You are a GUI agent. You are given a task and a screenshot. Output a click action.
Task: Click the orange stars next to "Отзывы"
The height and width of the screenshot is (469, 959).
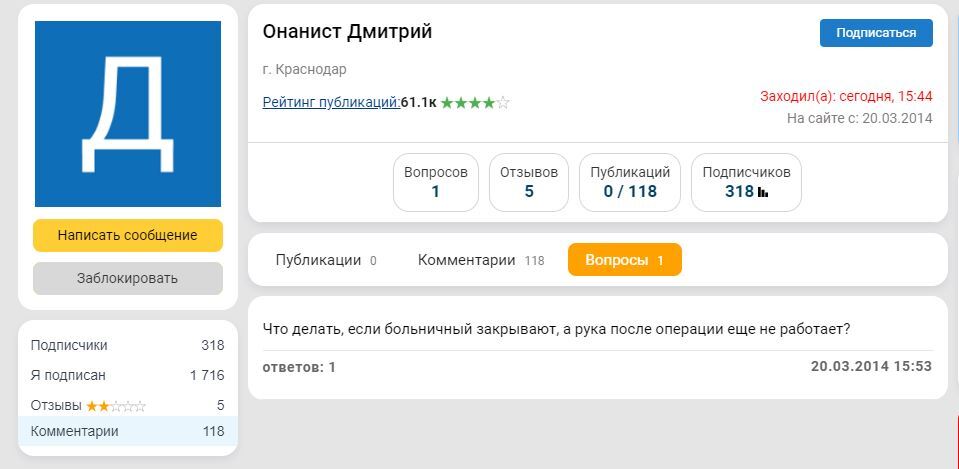point(116,406)
